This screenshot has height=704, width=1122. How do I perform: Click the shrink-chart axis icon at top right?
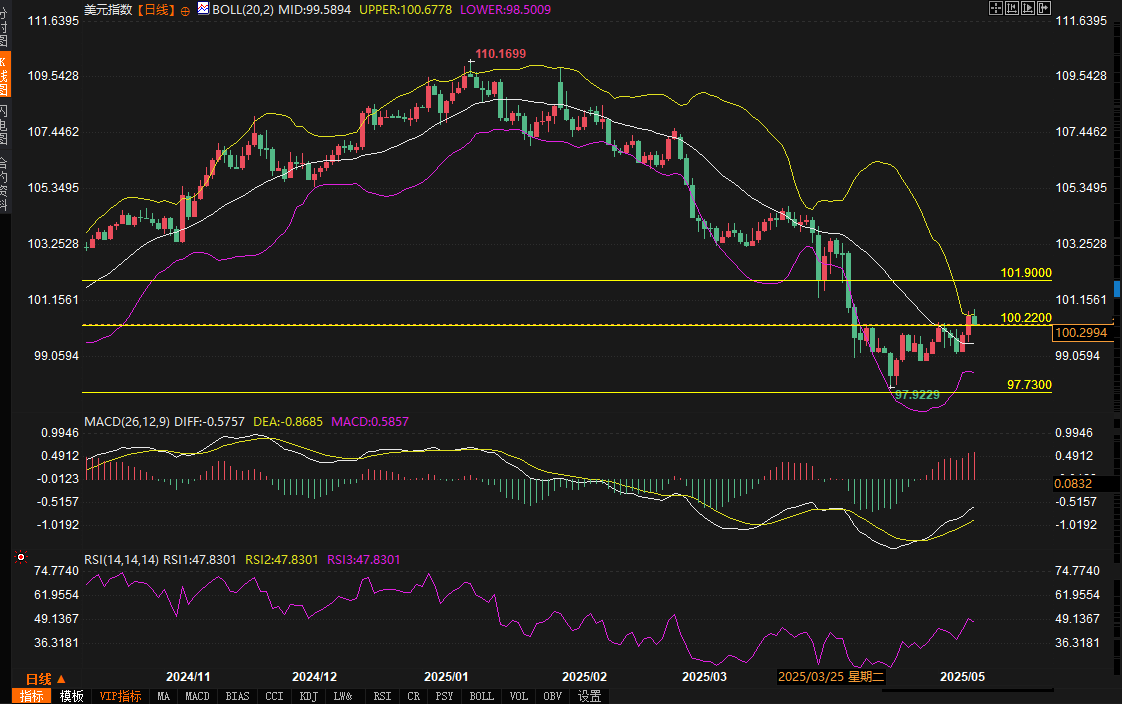point(1012,9)
